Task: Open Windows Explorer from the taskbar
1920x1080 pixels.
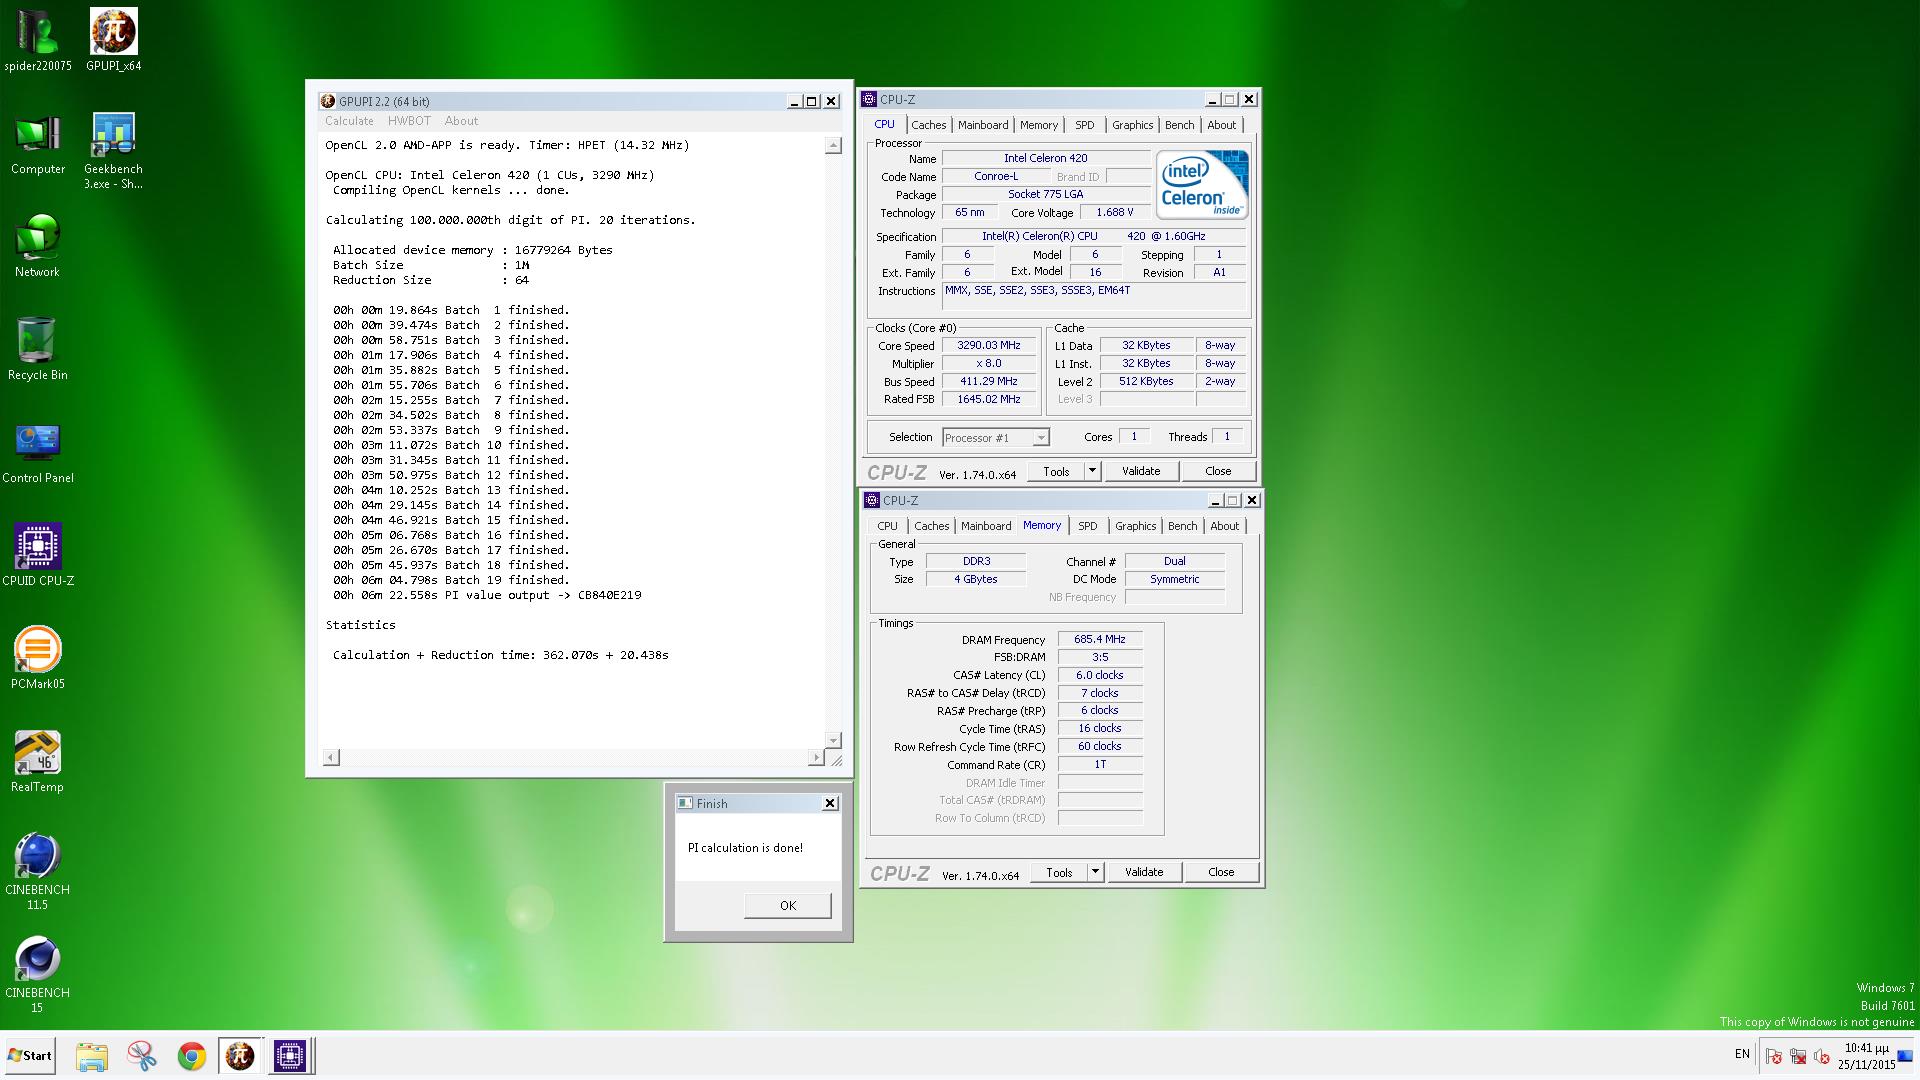Action: pyautogui.click(x=92, y=1056)
